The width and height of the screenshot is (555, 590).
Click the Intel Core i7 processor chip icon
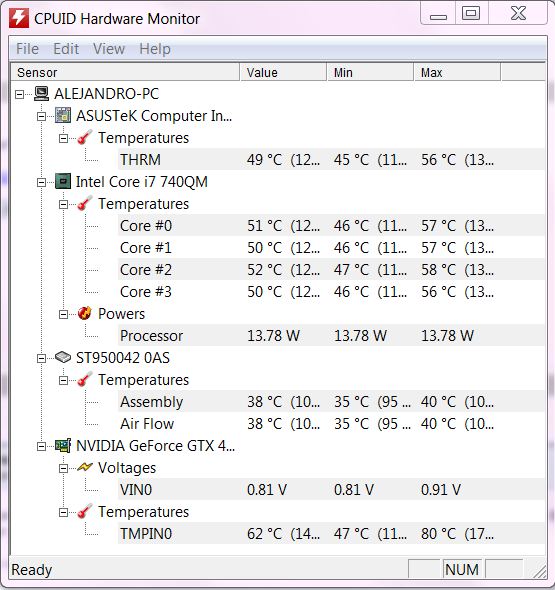[63, 182]
